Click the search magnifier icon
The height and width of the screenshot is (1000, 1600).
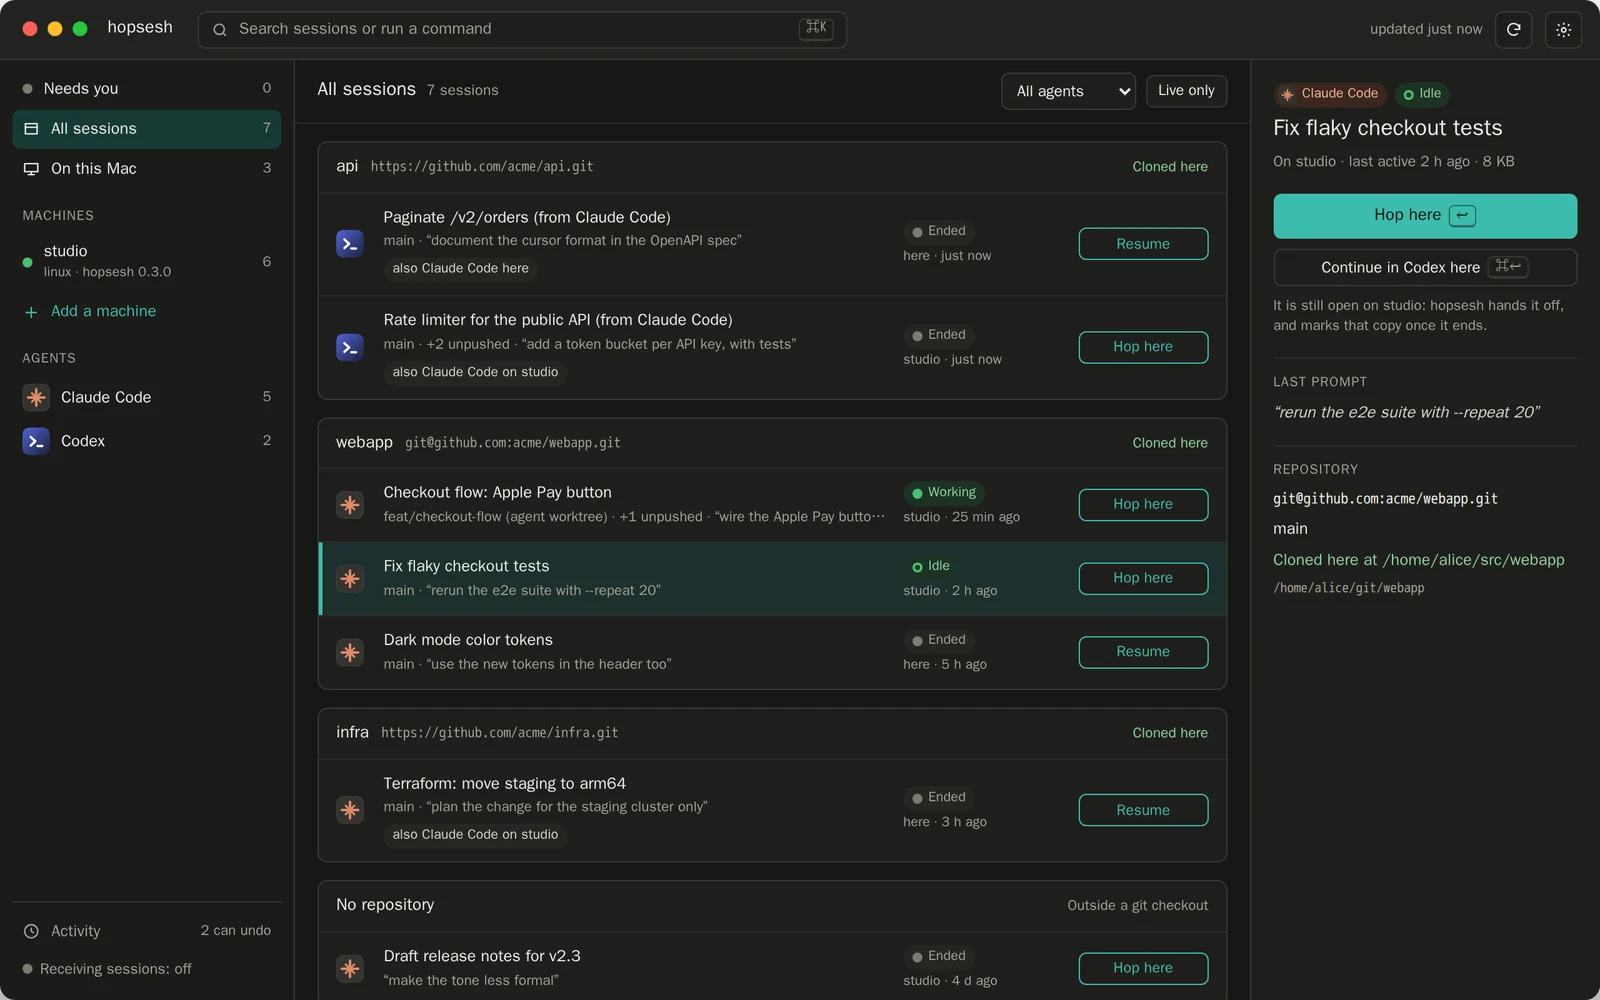click(x=220, y=30)
